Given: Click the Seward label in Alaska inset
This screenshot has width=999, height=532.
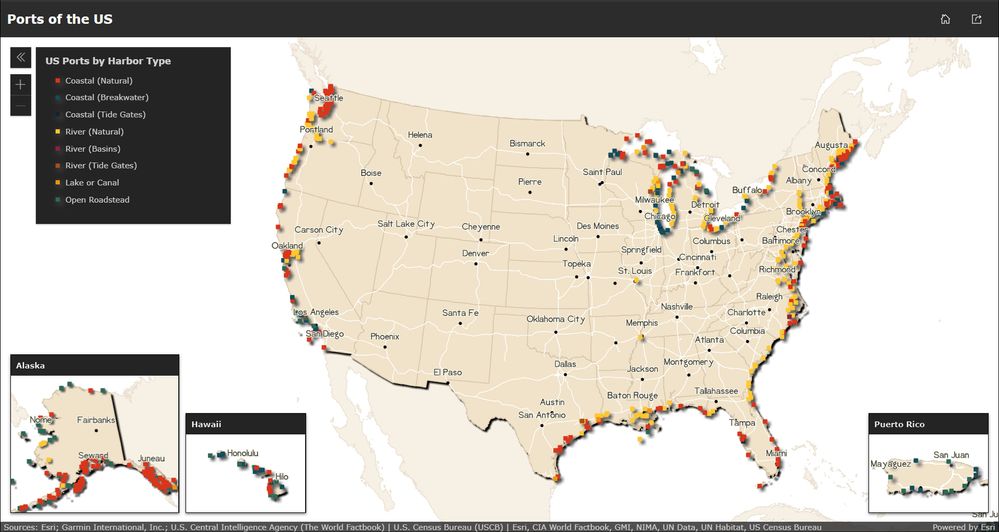Looking at the screenshot, I should [93, 456].
